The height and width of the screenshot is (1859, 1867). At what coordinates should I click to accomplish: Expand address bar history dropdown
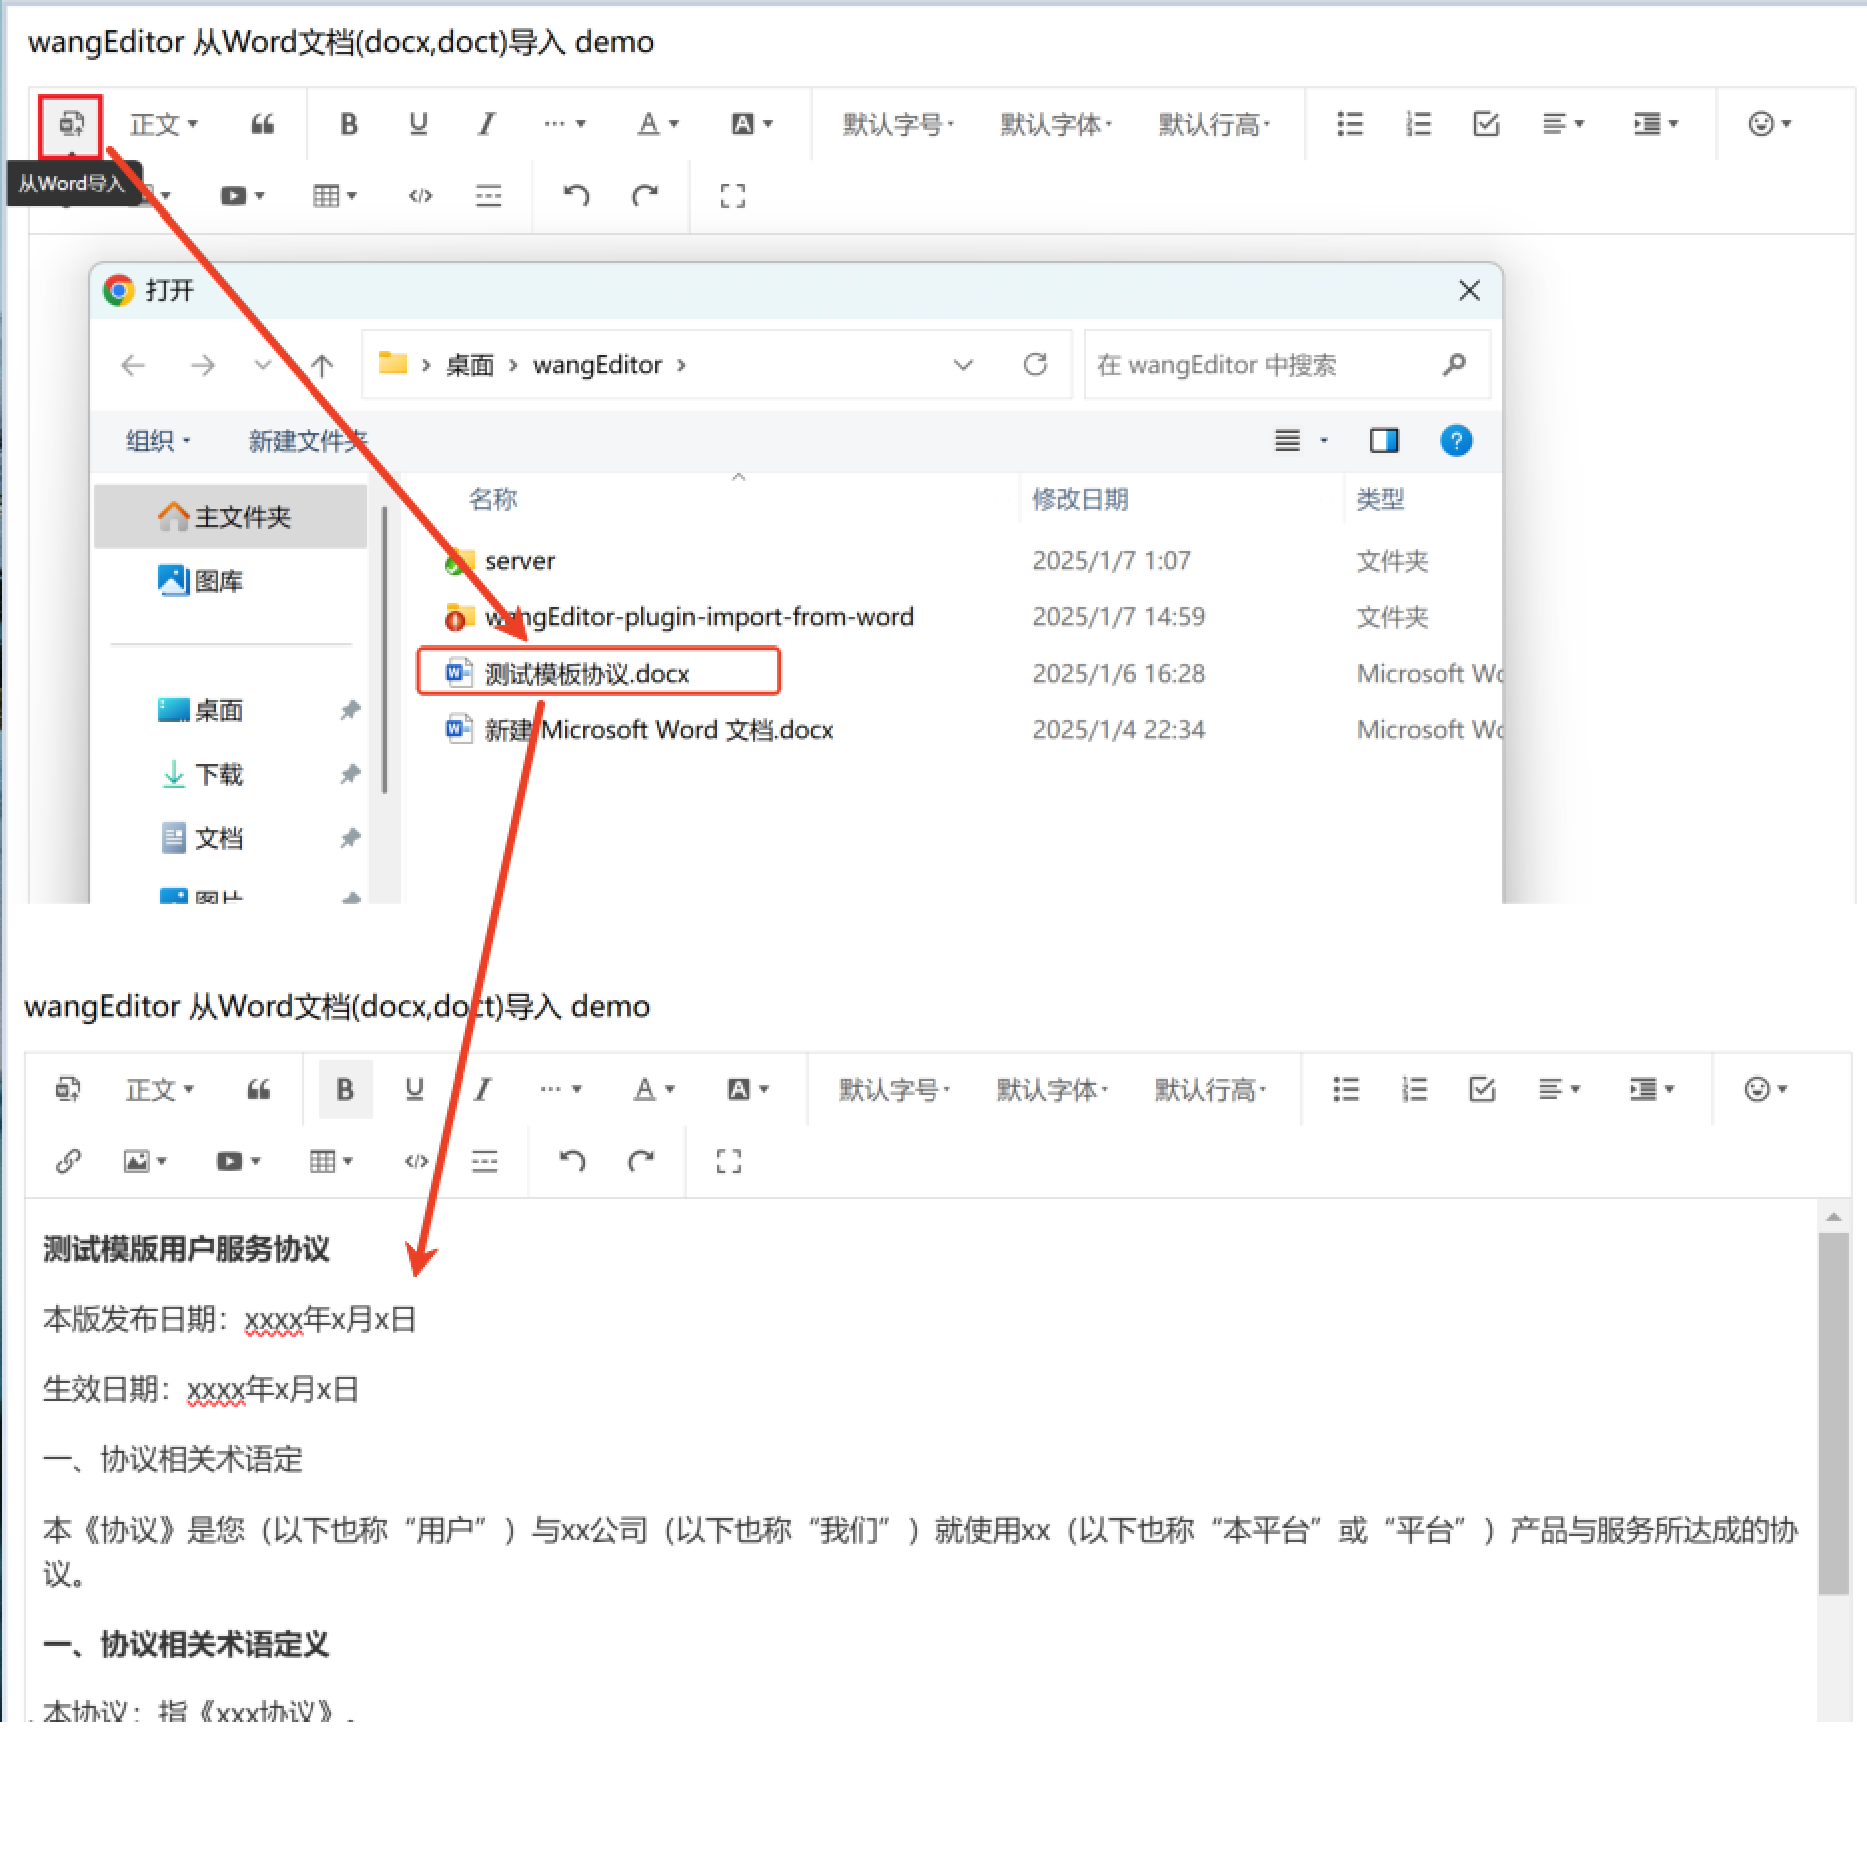(963, 366)
